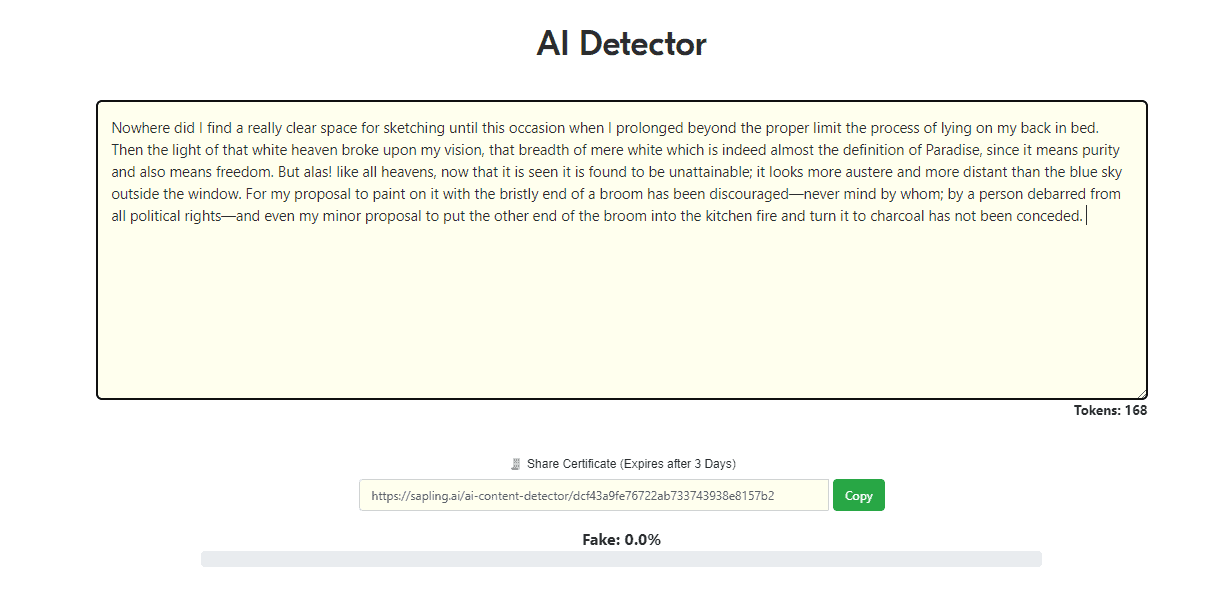
Task: Place cursor after 'conceded.' at the text end
Action: click(x=1086, y=216)
